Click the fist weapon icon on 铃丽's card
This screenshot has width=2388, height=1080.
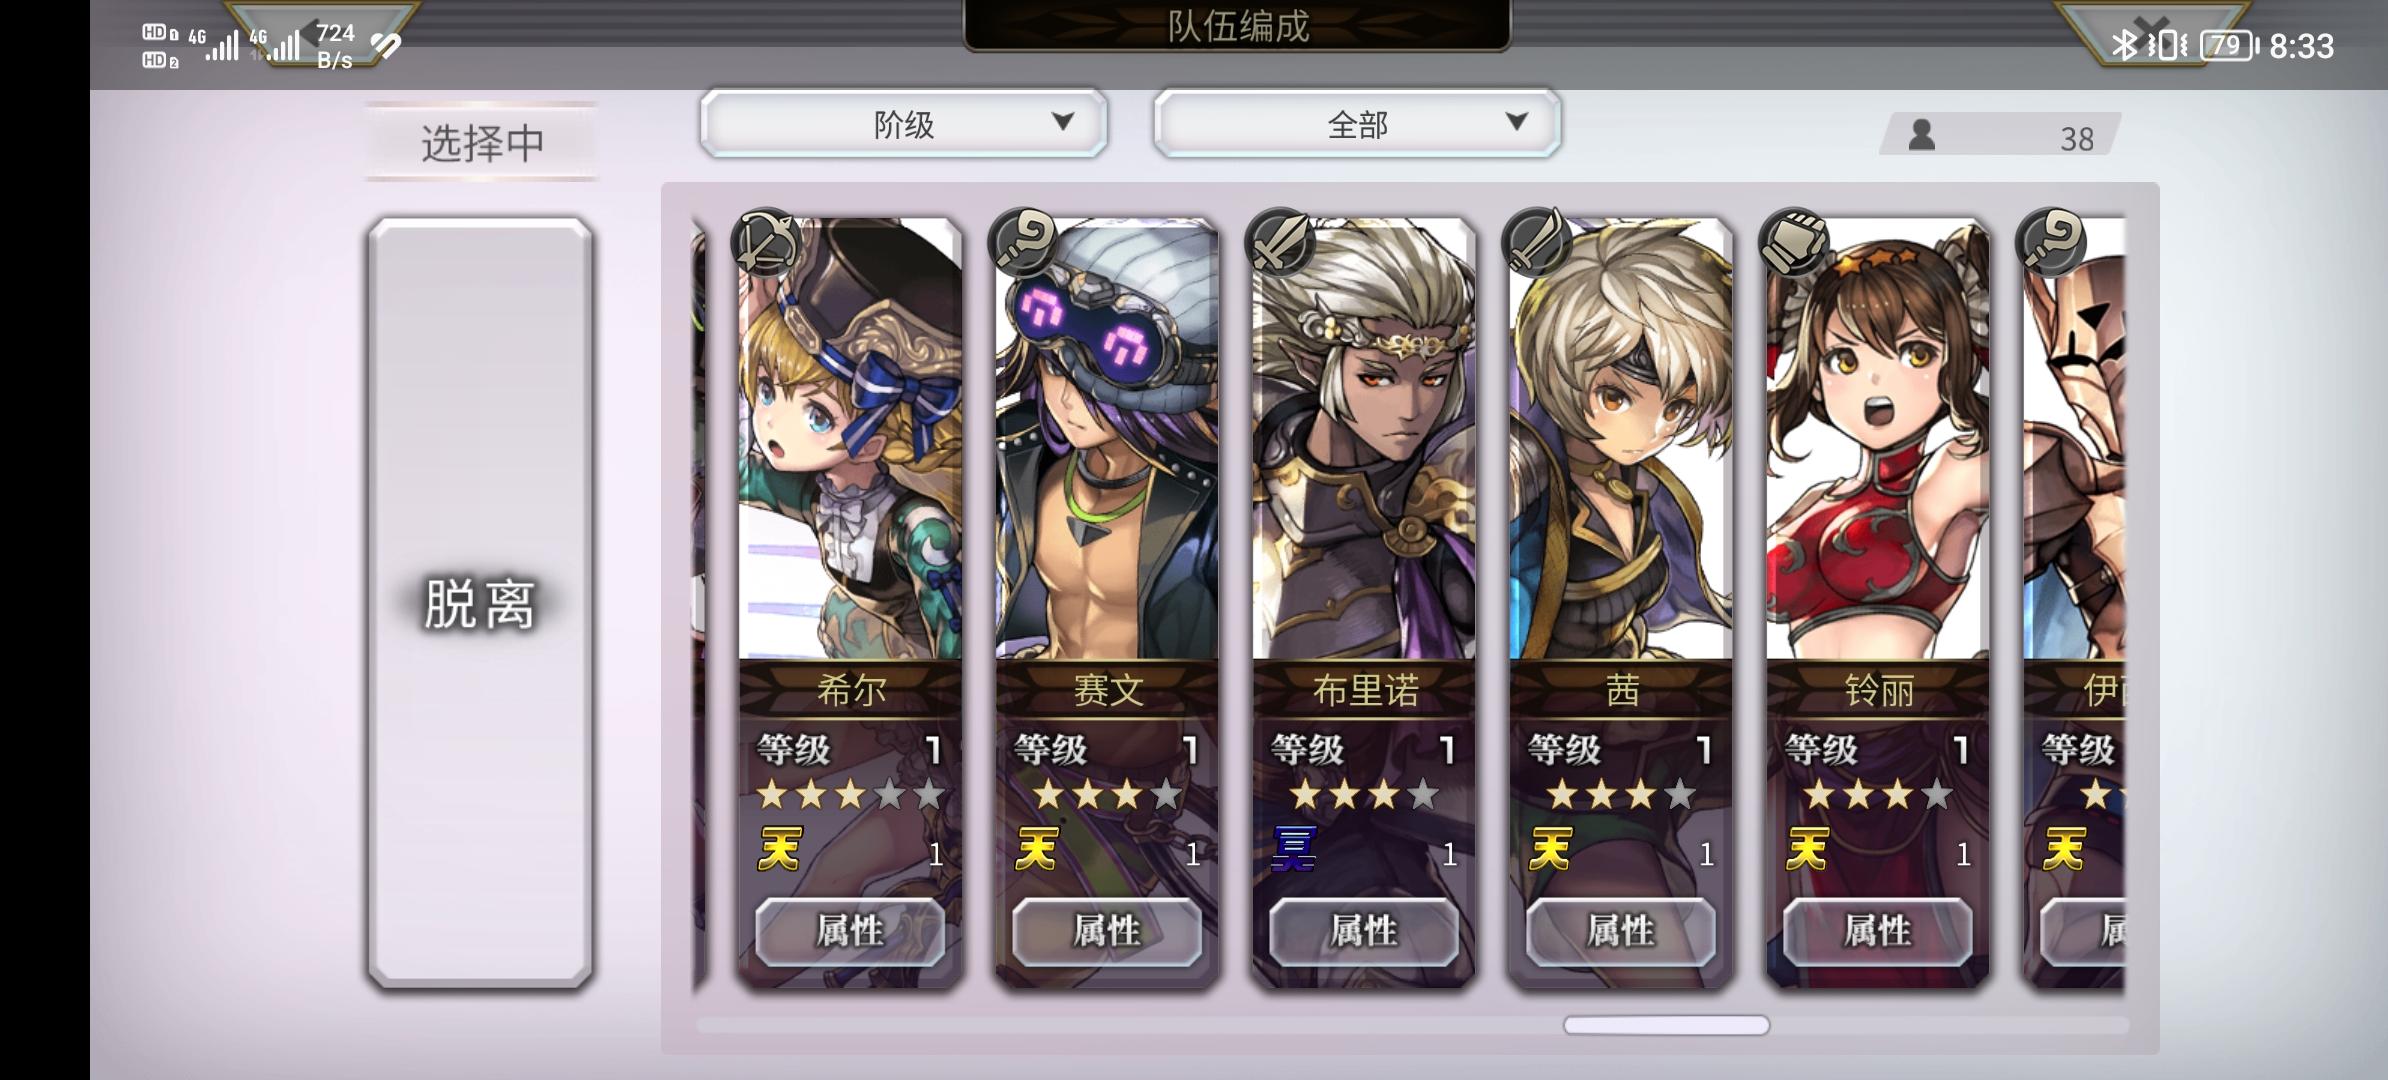pyautogui.click(x=1794, y=241)
